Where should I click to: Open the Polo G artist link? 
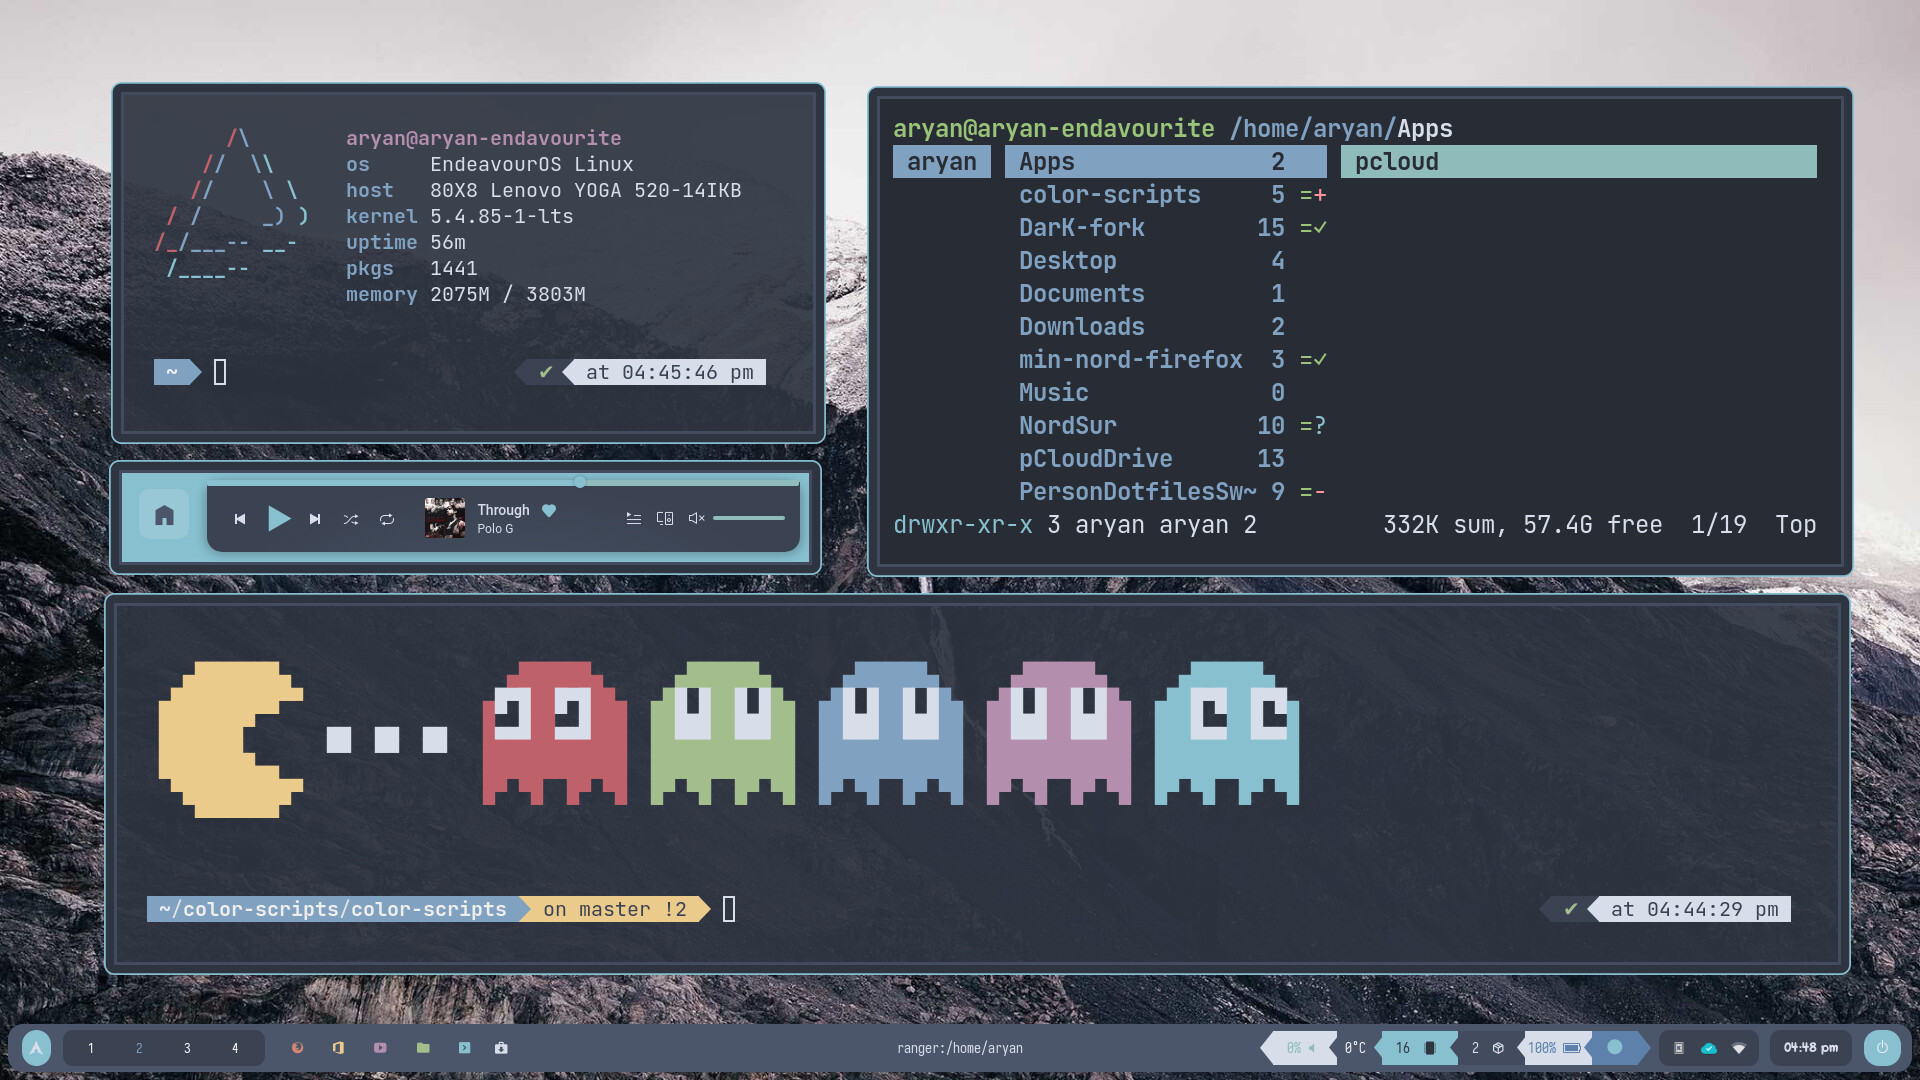coord(495,529)
